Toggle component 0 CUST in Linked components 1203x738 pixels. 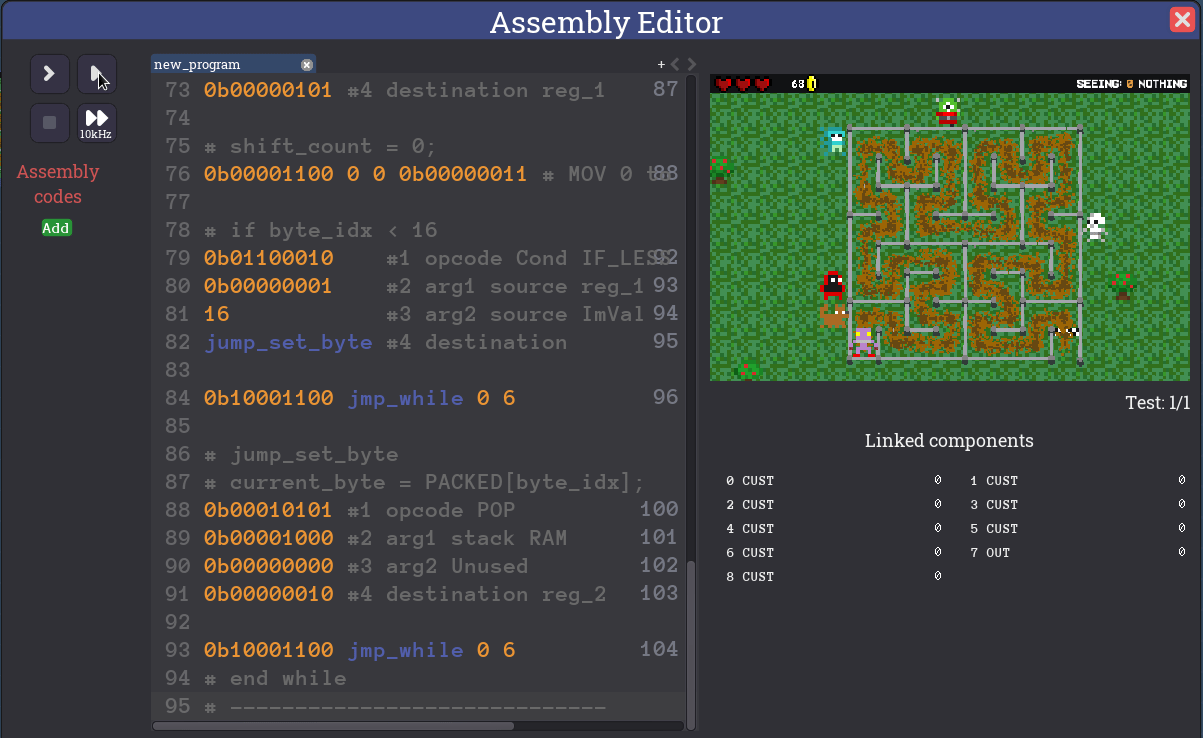click(749, 481)
